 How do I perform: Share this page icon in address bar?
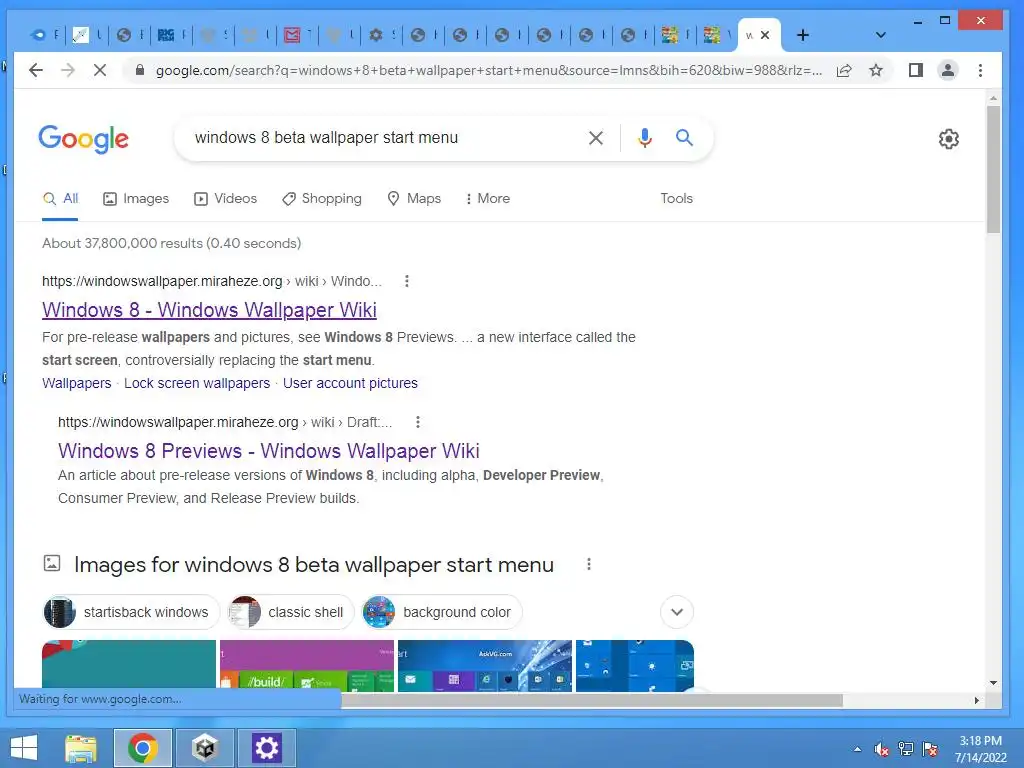pyautogui.click(x=844, y=70)
